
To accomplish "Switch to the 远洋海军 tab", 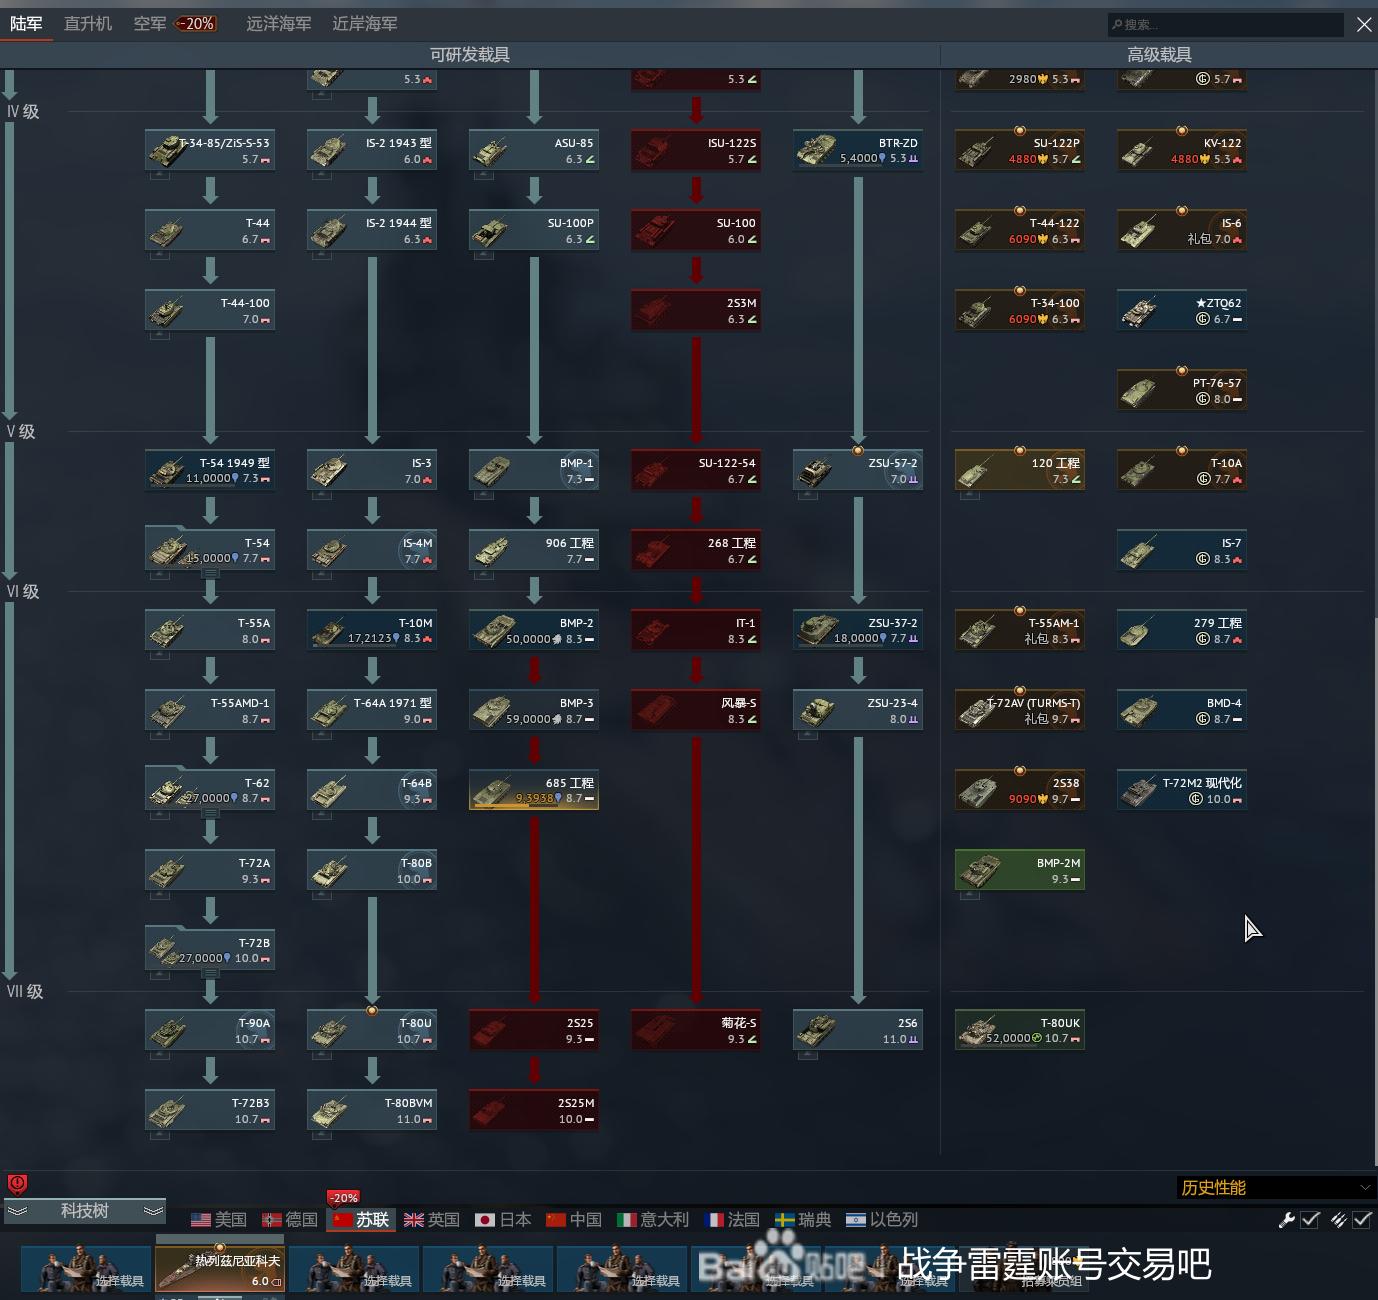I will (279, 23).
